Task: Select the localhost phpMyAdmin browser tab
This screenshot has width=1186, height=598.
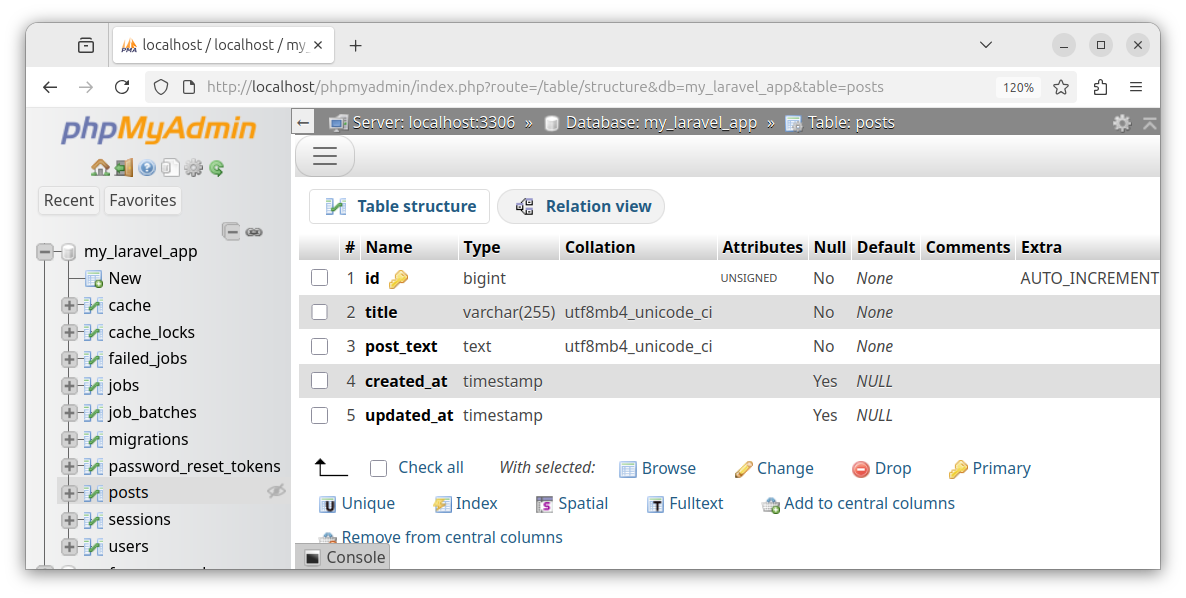Action: click(222, 45)
